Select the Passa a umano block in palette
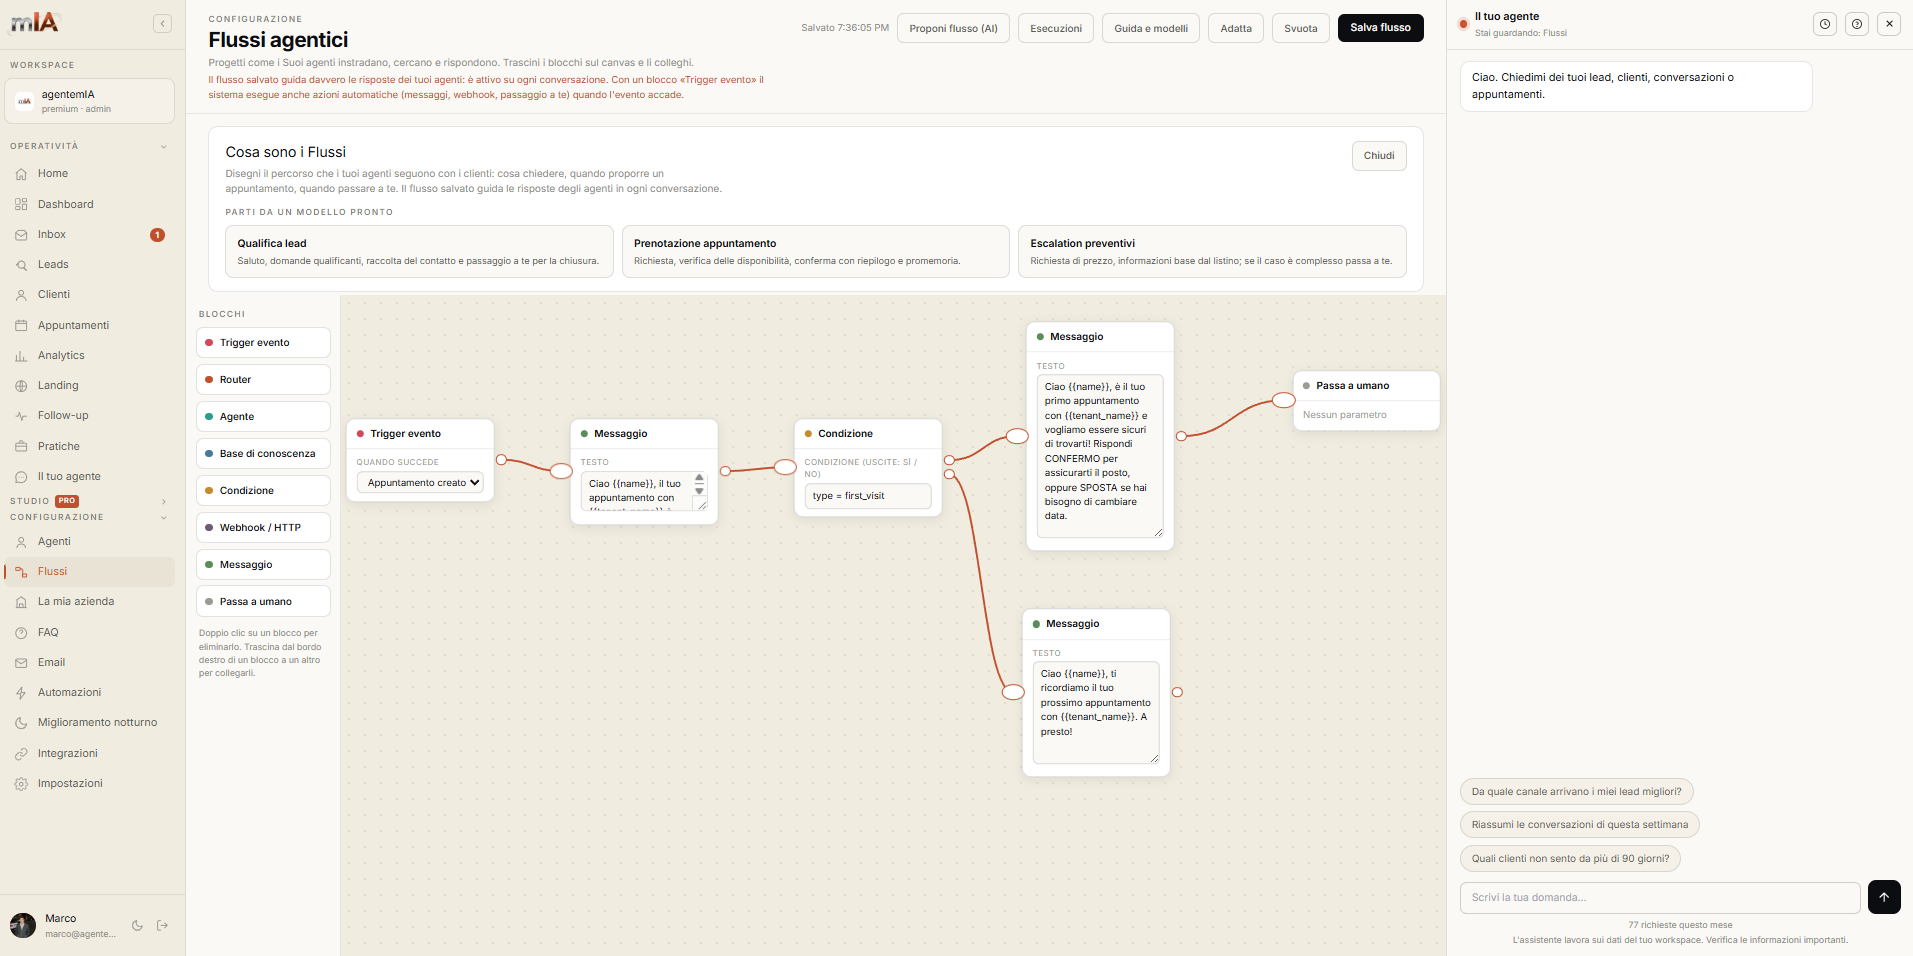 [x=263, y=602]
